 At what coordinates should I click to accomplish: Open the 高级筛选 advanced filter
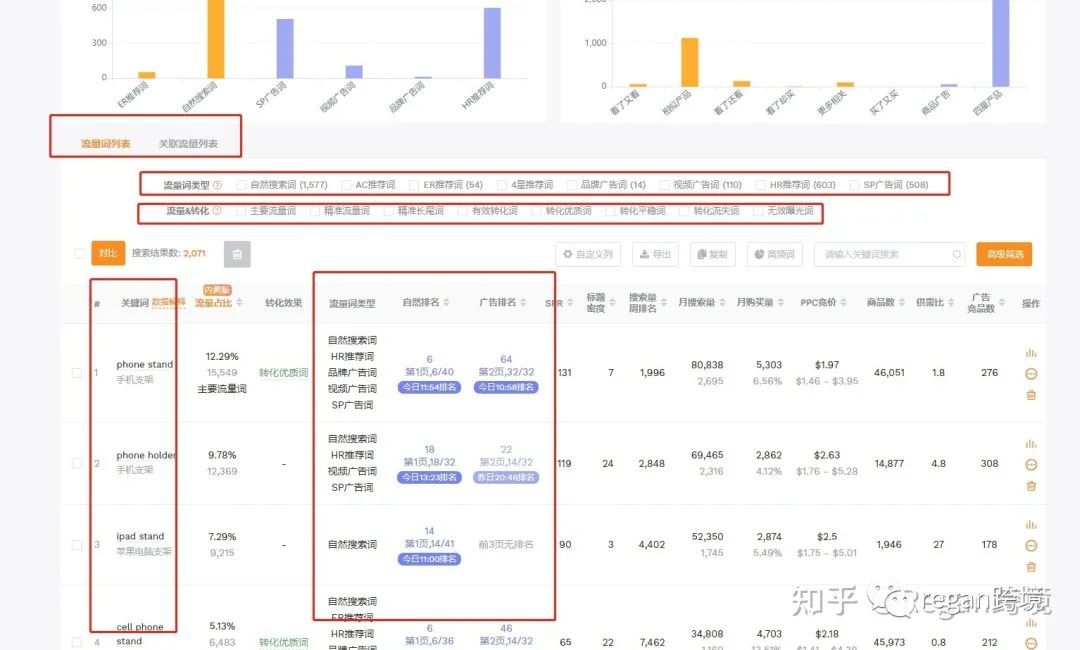1004,254
